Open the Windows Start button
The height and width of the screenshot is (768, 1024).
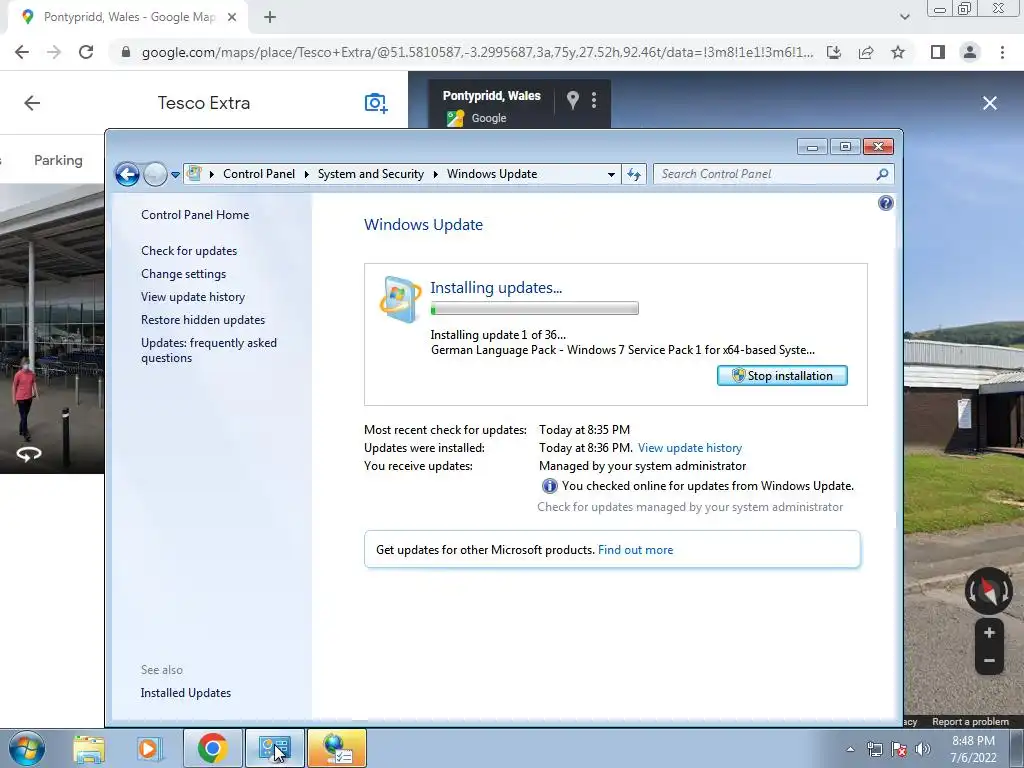click(x=27, y=748)
